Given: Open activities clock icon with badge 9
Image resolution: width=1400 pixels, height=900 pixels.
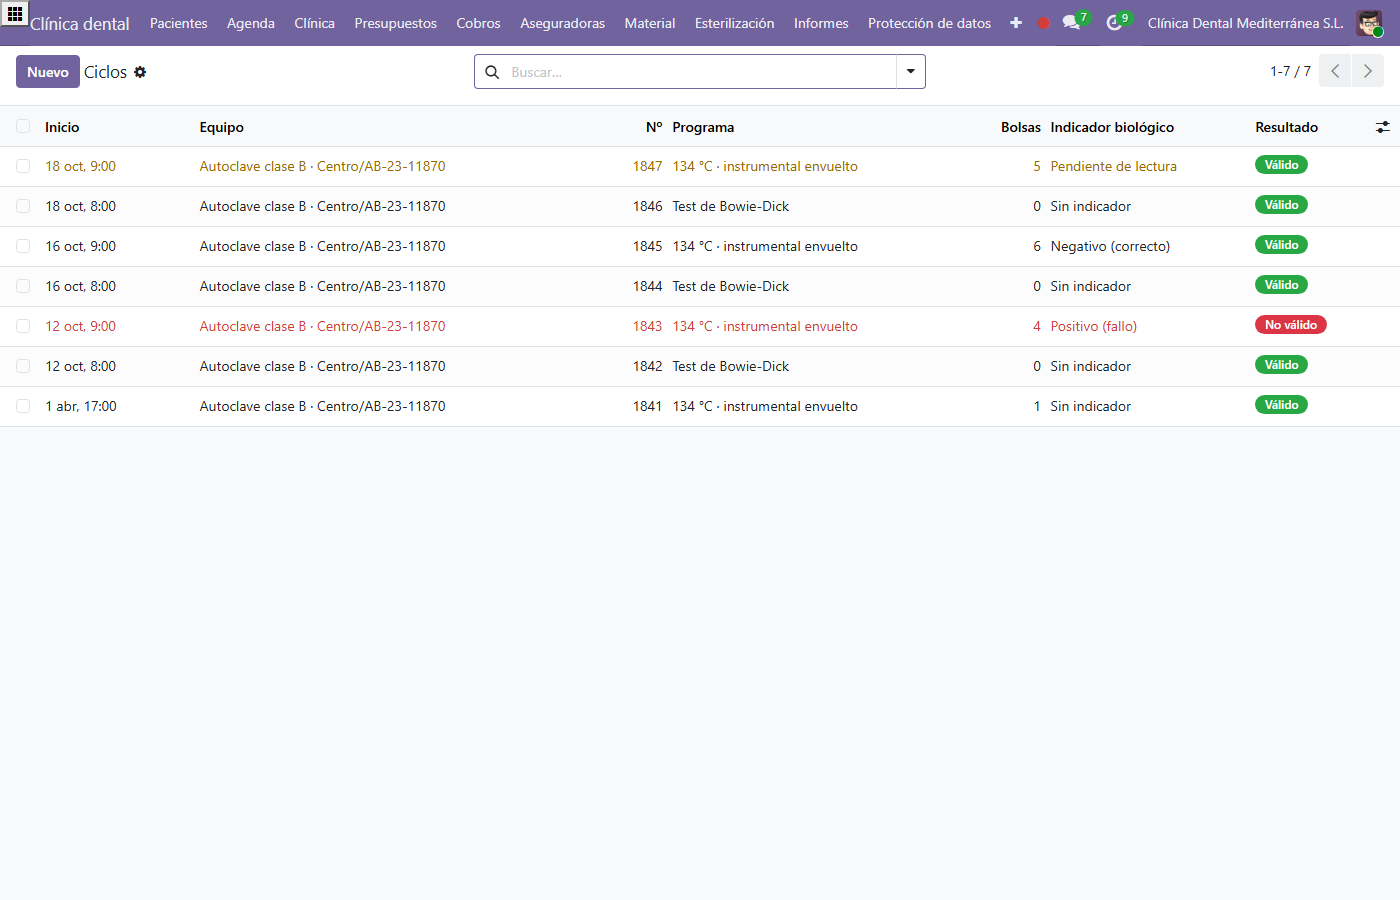Looking at the screenshot, I should (1117, 22).
